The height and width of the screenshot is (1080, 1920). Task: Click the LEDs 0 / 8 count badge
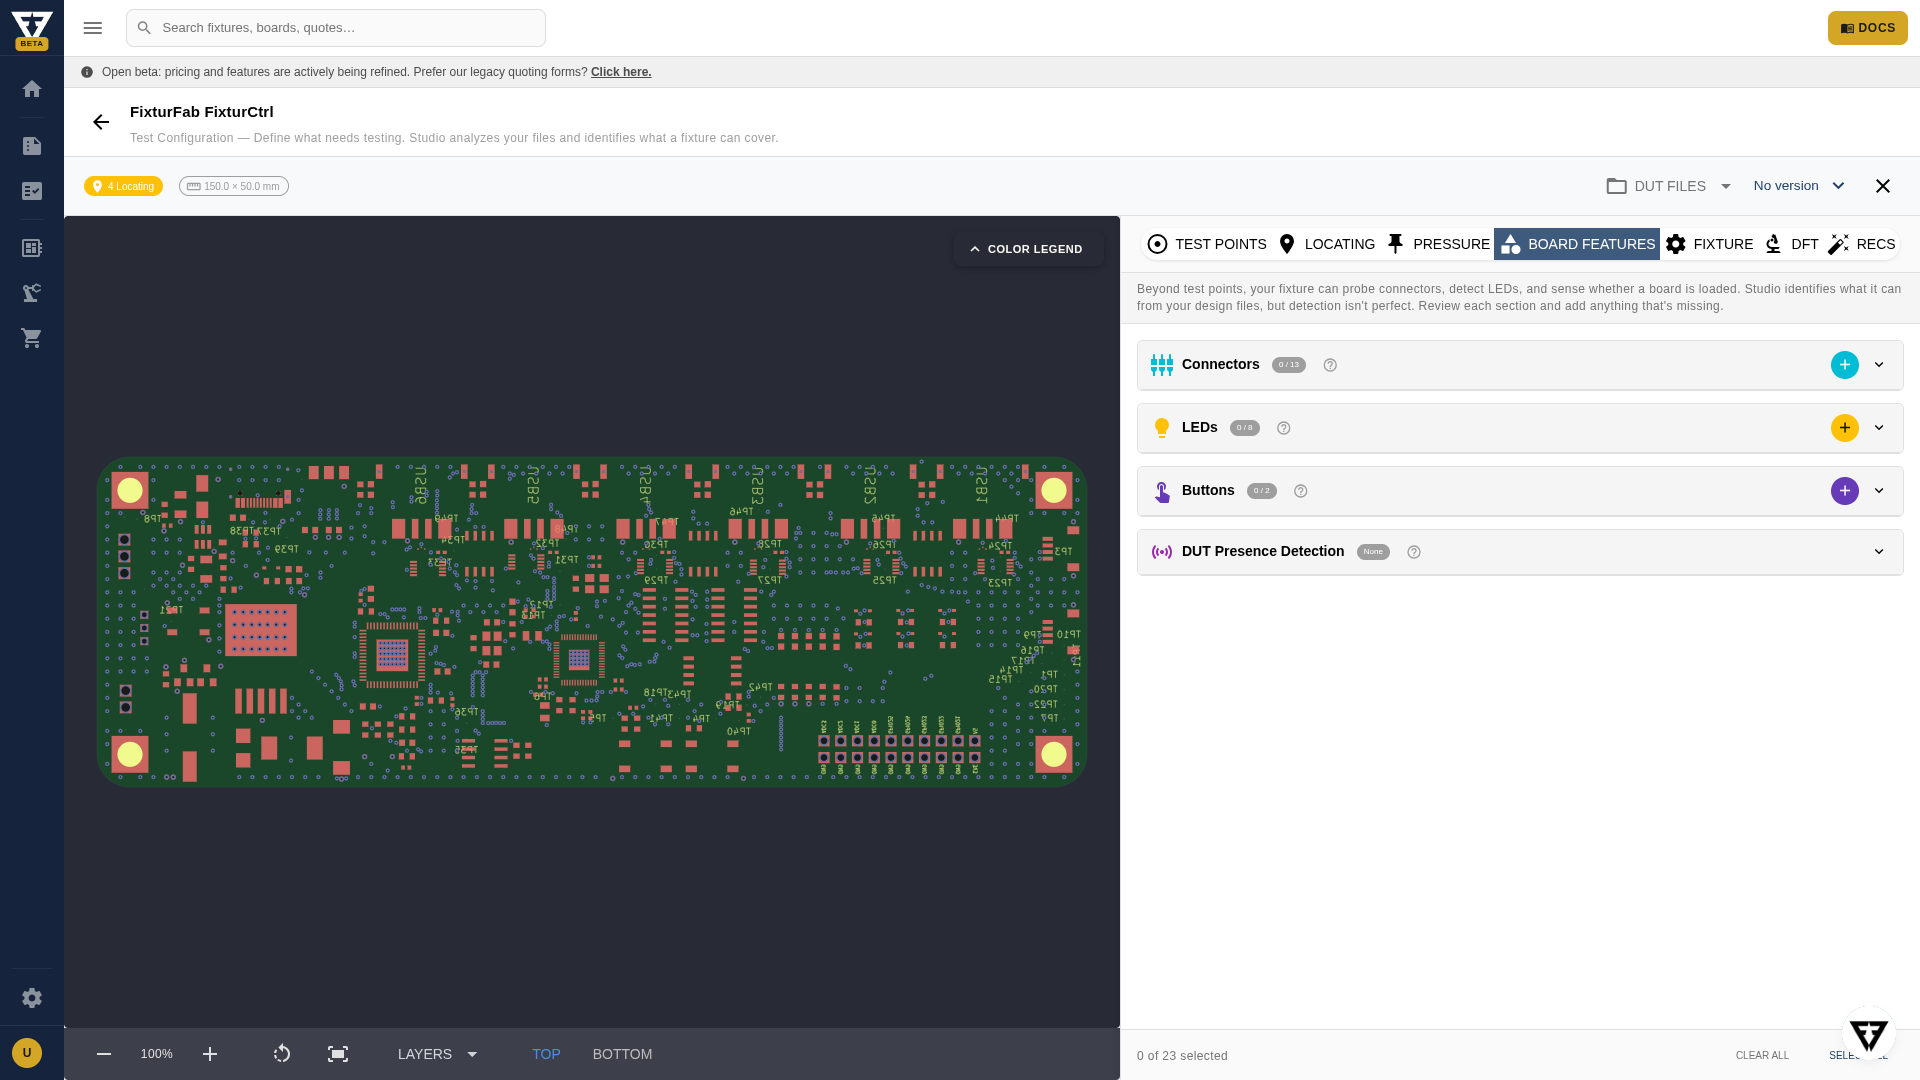pyautogui.click(x=1245, y=428)
